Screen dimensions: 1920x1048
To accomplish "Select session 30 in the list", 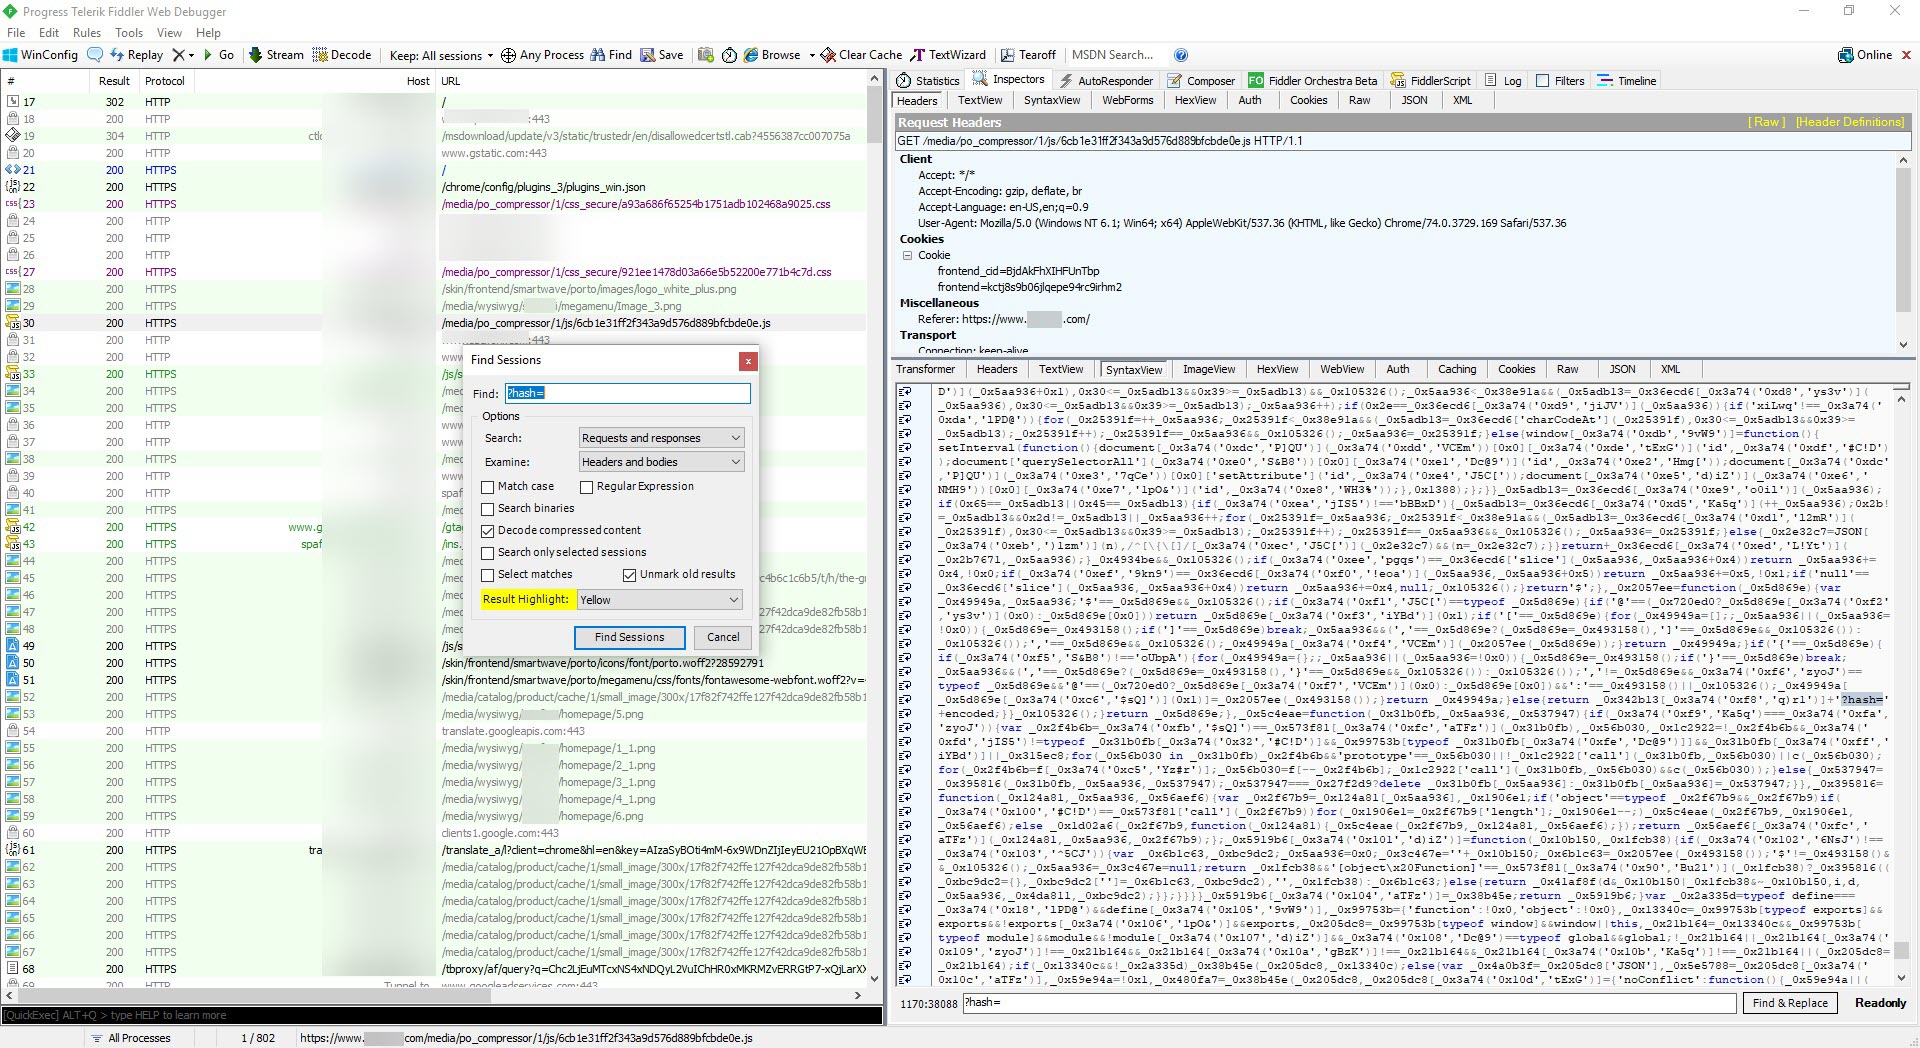I will [434, 323].
